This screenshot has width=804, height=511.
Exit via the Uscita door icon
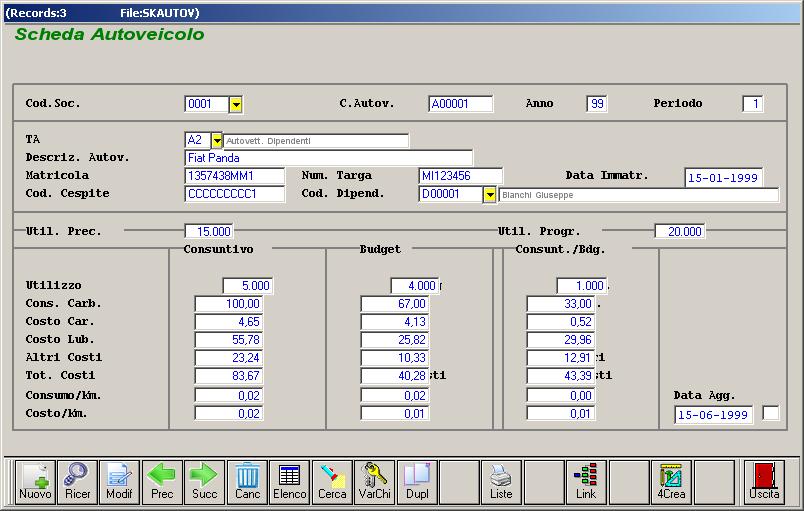(764, 482)
